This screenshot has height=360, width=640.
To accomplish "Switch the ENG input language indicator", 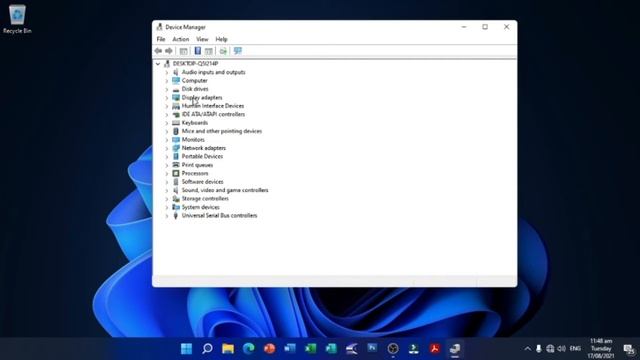I will (575, 349).
